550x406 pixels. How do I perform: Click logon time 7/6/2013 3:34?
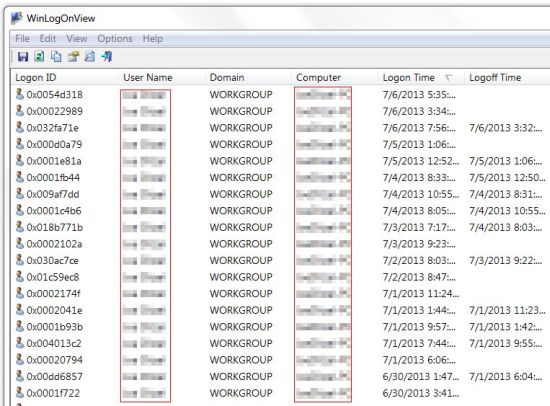pyautogui.click(x=419, y=111)
